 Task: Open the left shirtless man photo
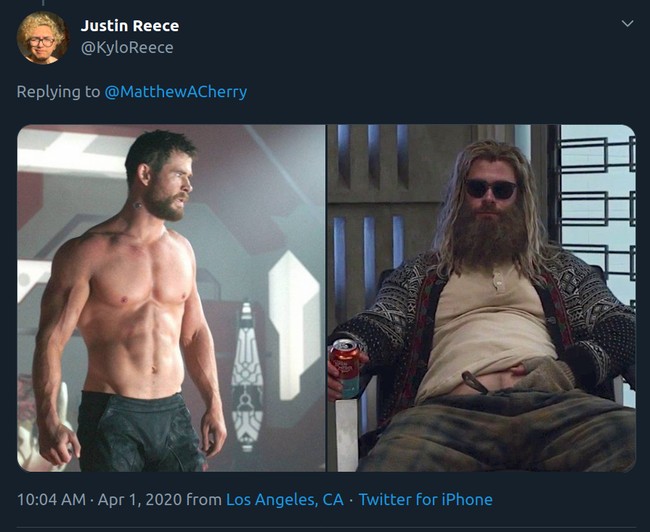171,297
